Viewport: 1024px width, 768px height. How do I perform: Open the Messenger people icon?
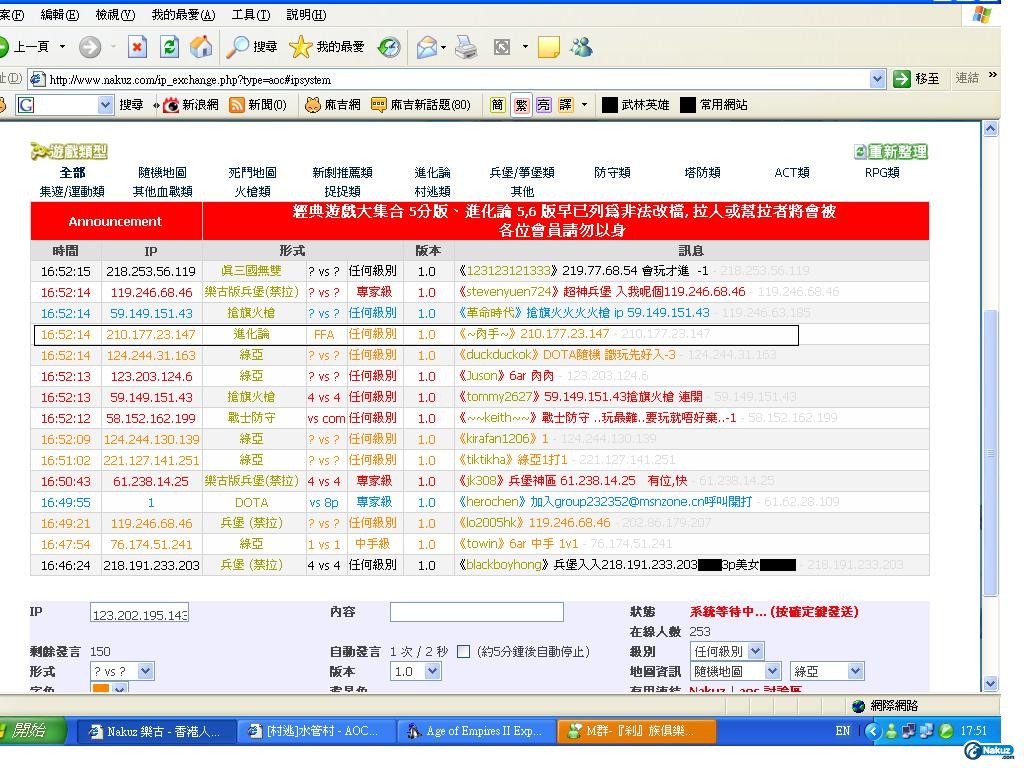[581, 47]
